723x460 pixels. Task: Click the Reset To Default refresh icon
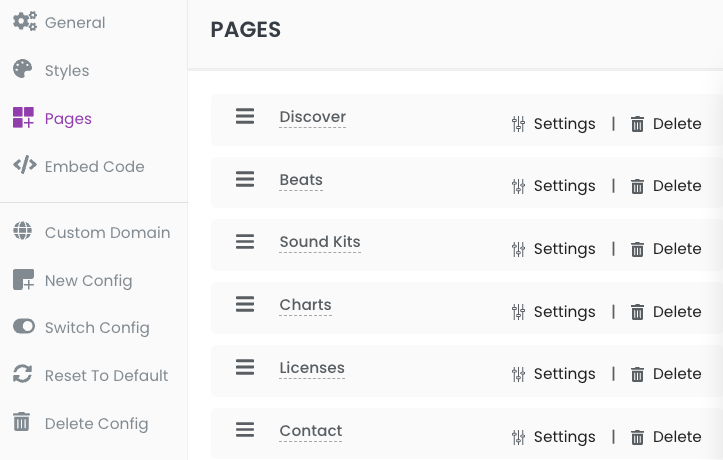pyautogui.click(x=23, y=374)
